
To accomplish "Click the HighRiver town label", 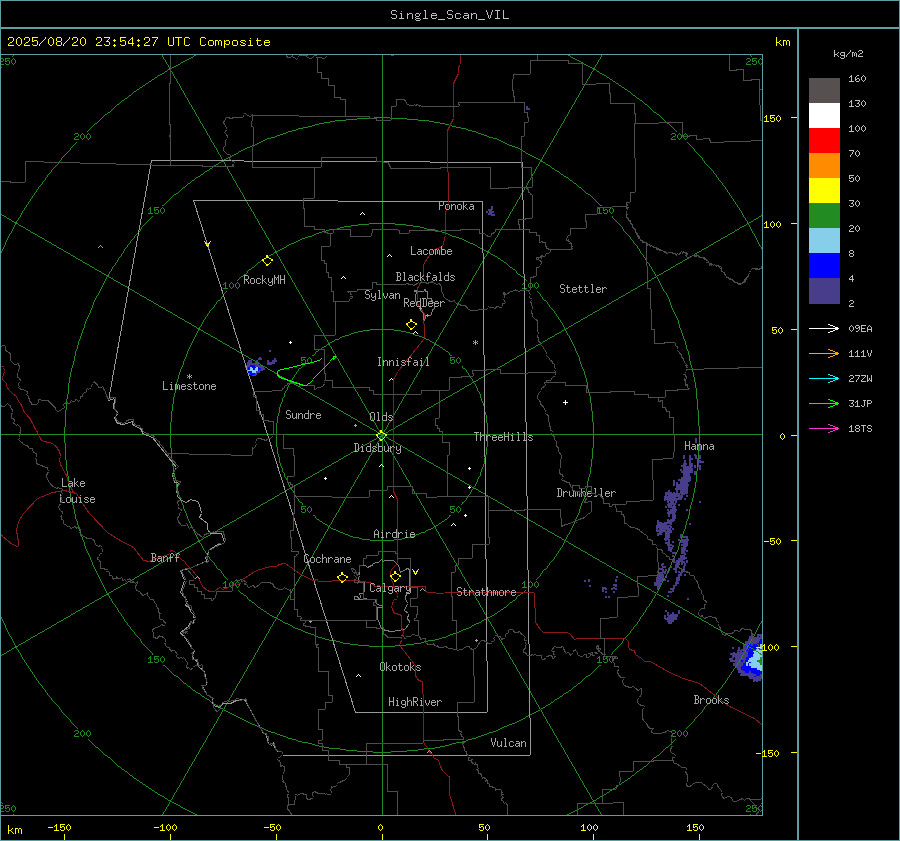I will pos(415,702).
